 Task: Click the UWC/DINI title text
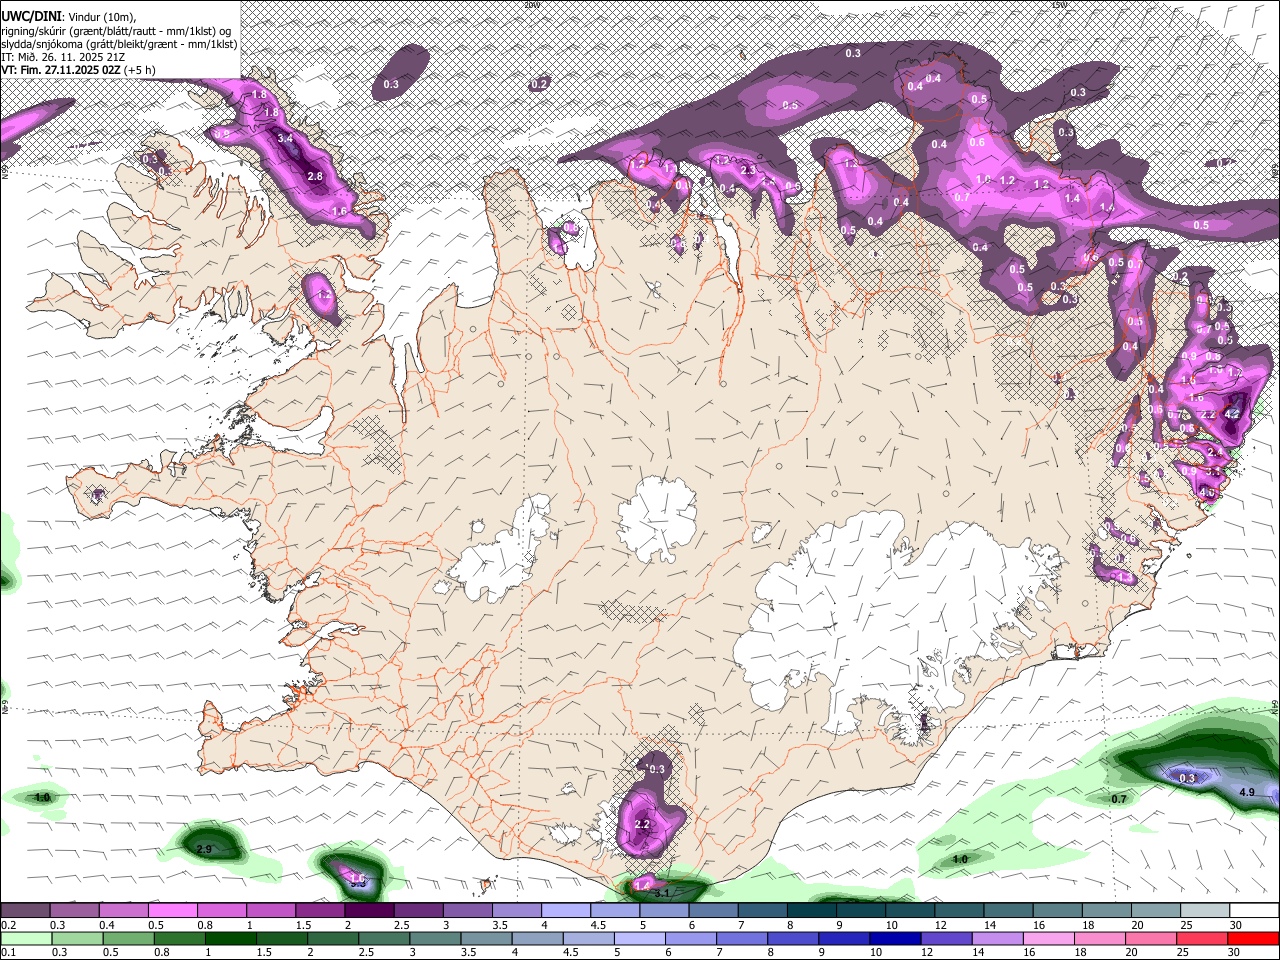coord(30,15)
